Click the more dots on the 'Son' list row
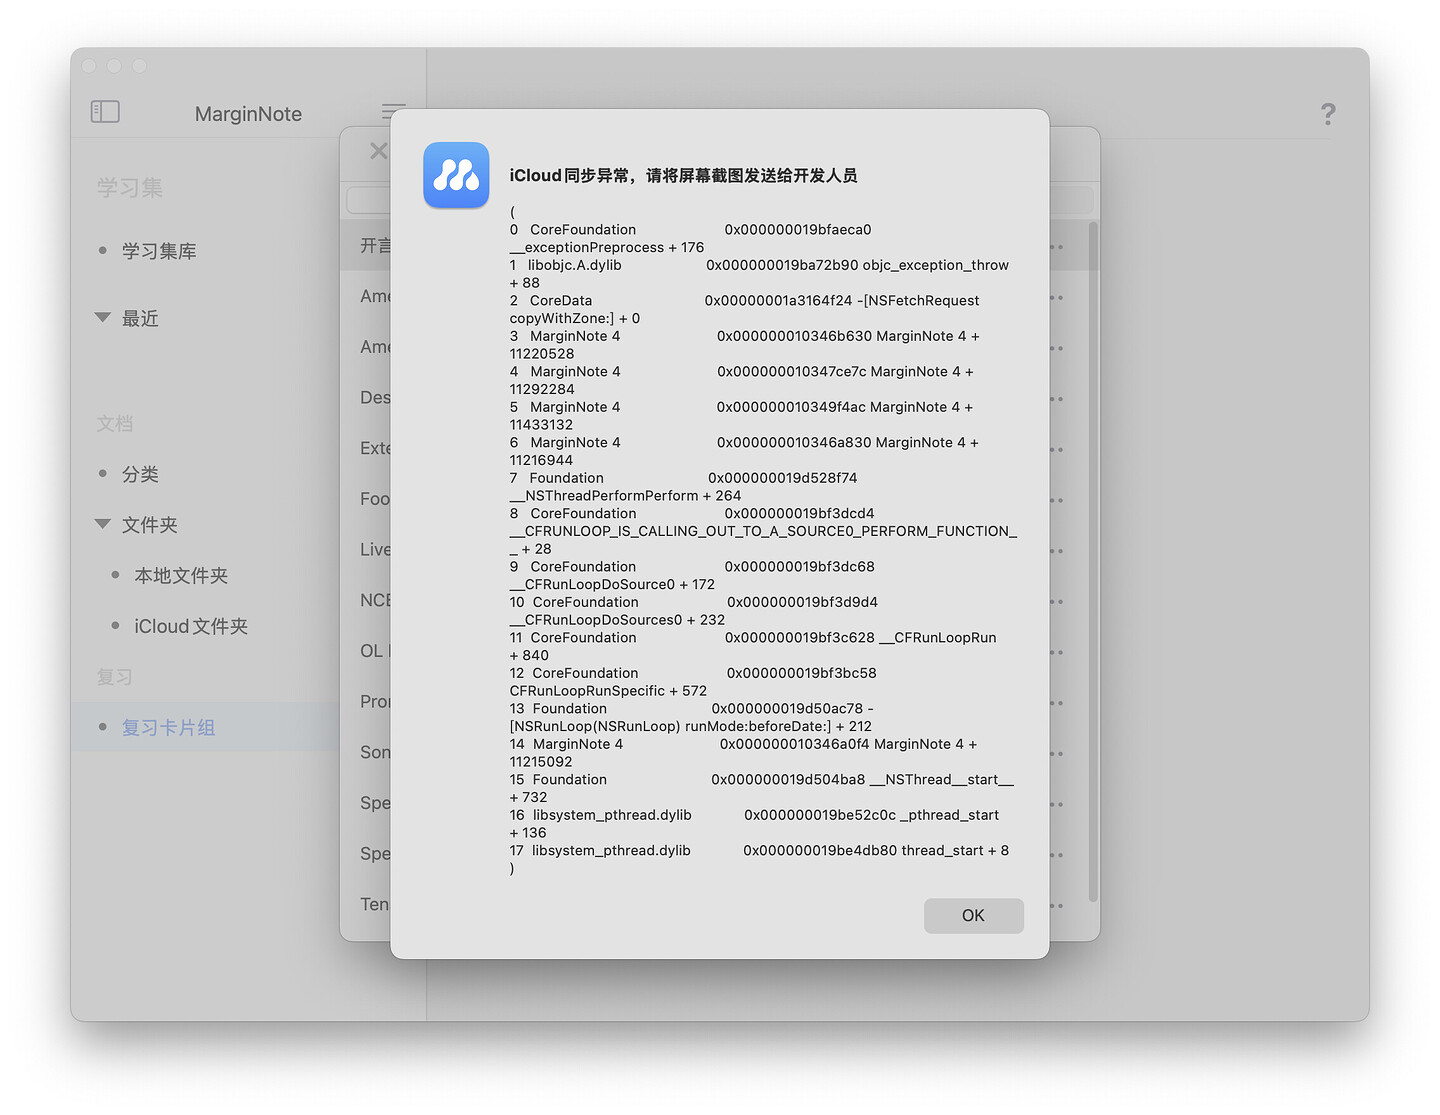 coord(1056,754)
